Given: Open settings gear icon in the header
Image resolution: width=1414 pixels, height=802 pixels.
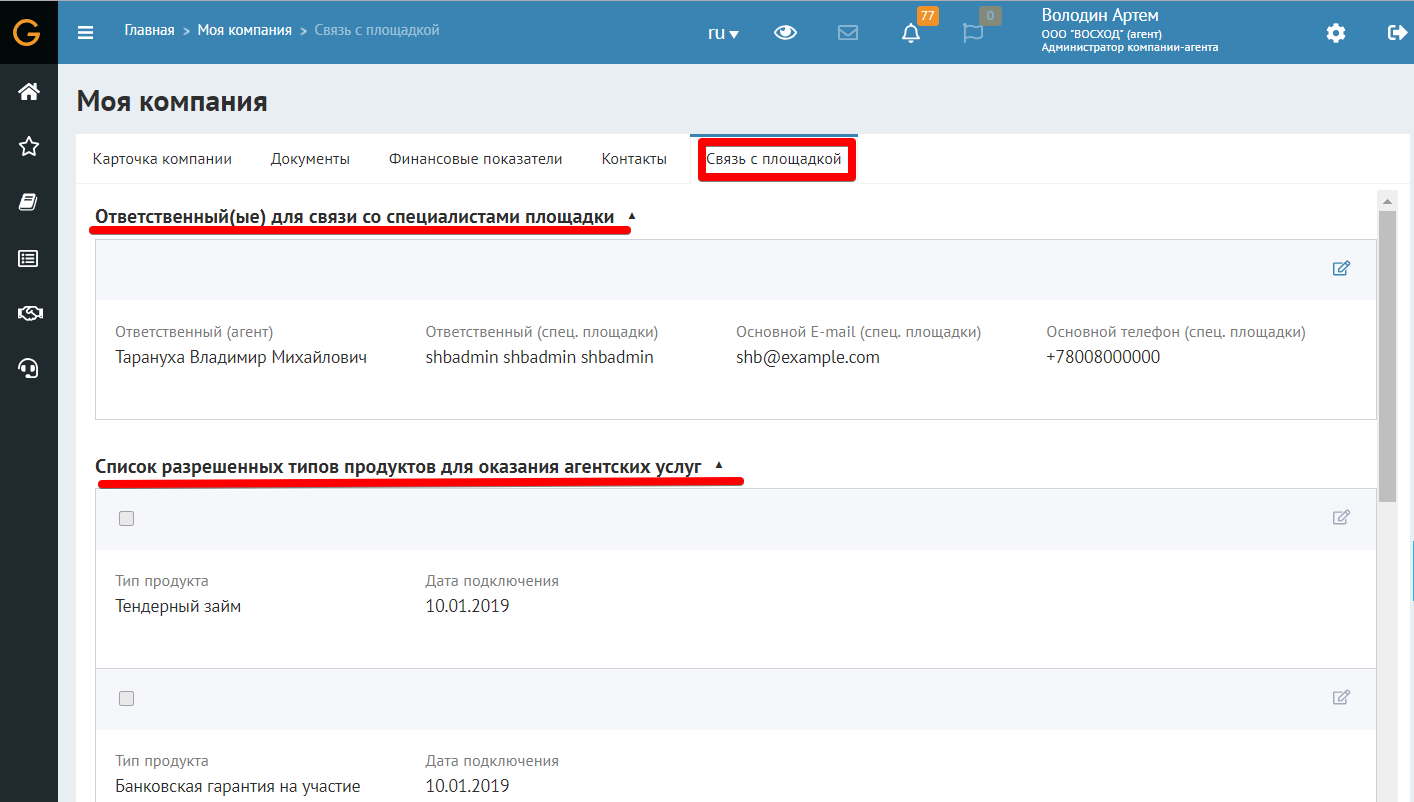Looking at the screenshot, I should [x=1336, y=33].
